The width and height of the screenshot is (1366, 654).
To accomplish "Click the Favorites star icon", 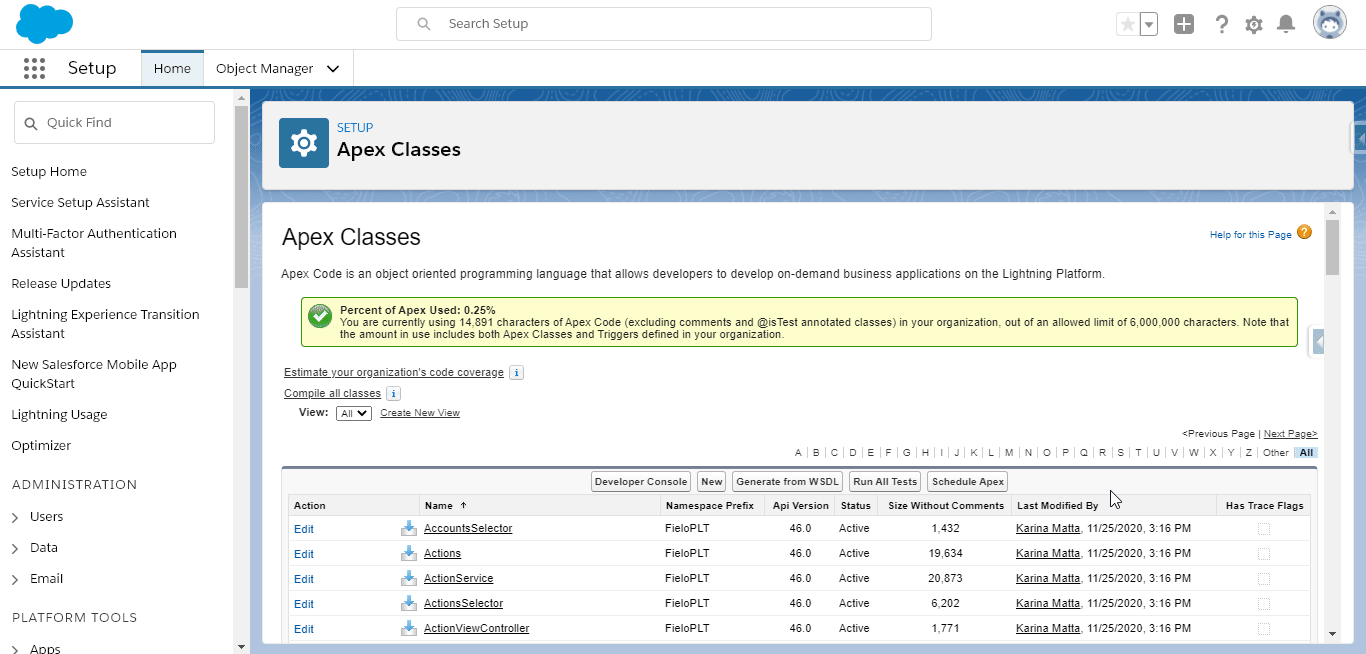I will 1127,24.
